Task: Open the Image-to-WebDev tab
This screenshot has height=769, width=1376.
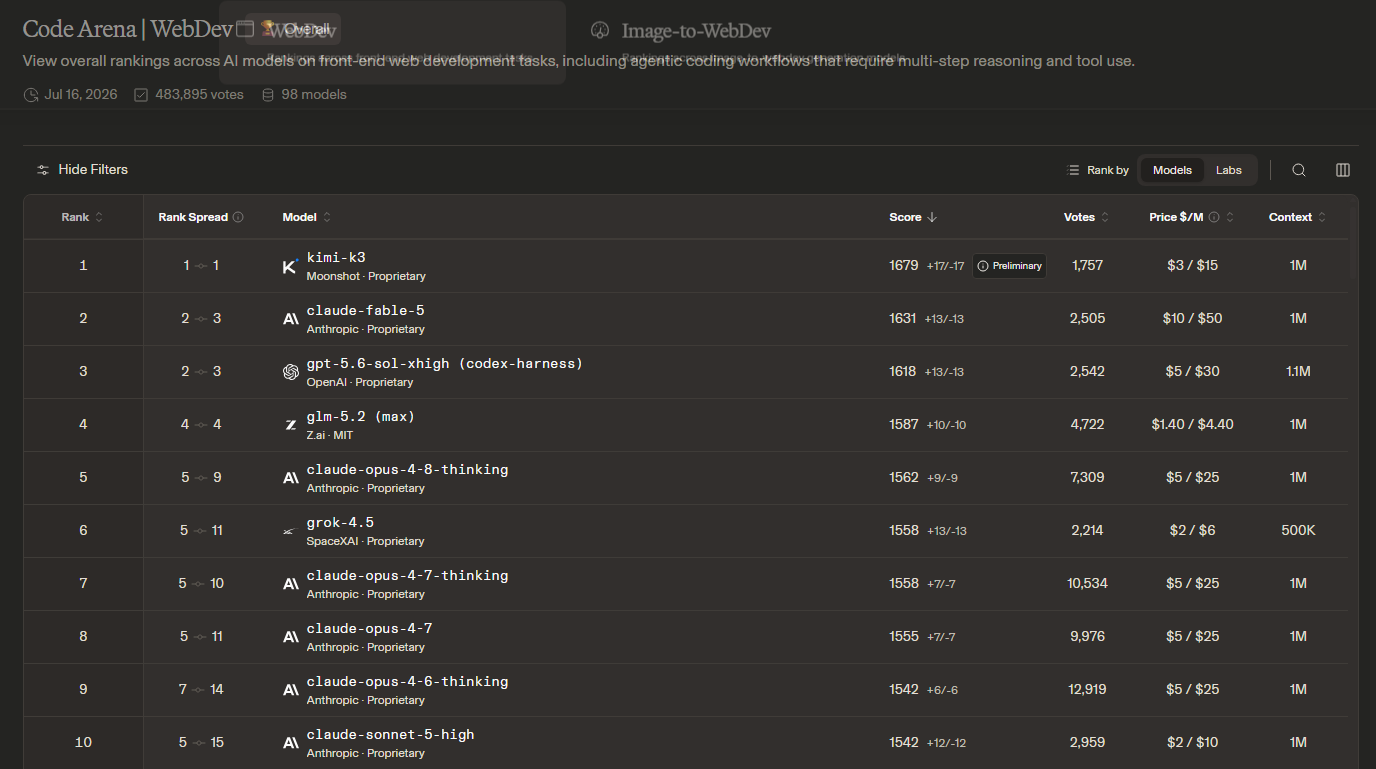Action: [682, 31]
